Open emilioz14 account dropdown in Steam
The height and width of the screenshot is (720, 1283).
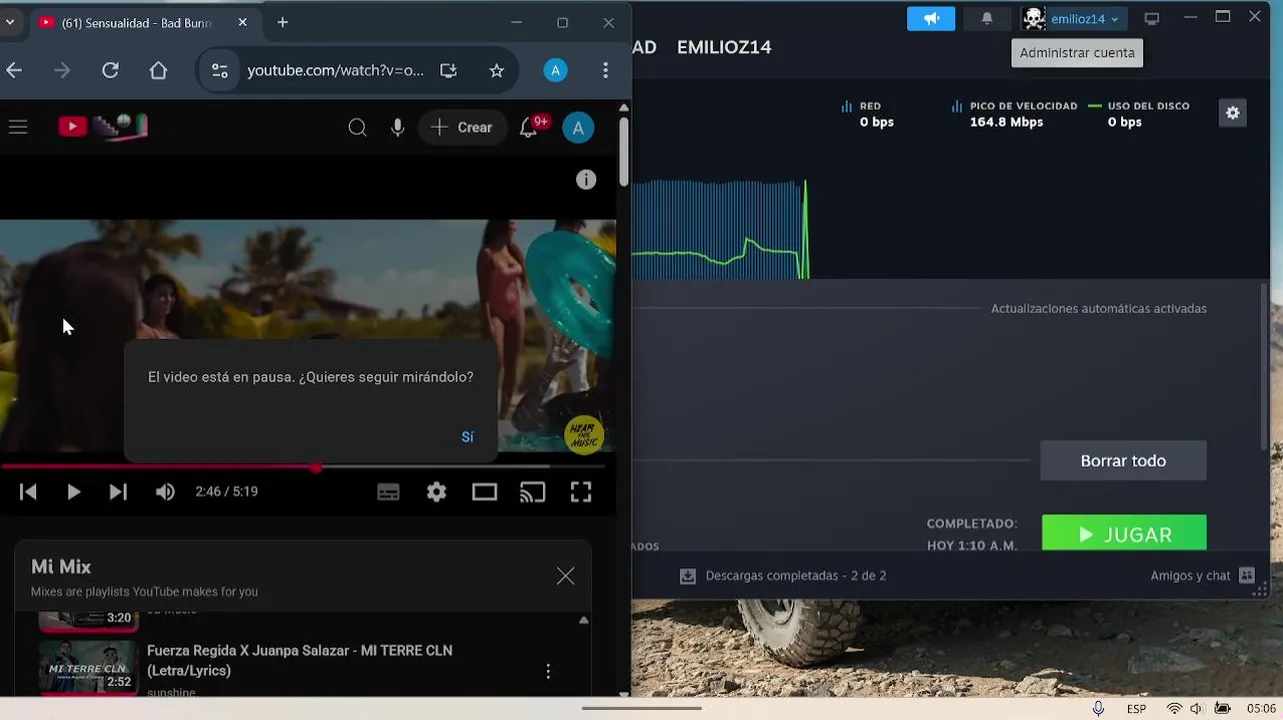click(x=1074, y=18)
